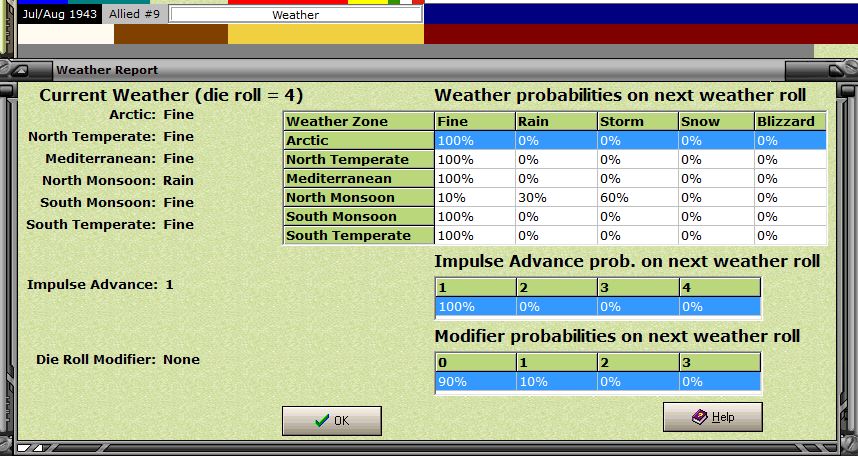Click the Mediterranean: Fine current weather line
The width and height of the screenshot is (858, 456).
(x=119, y=158)
